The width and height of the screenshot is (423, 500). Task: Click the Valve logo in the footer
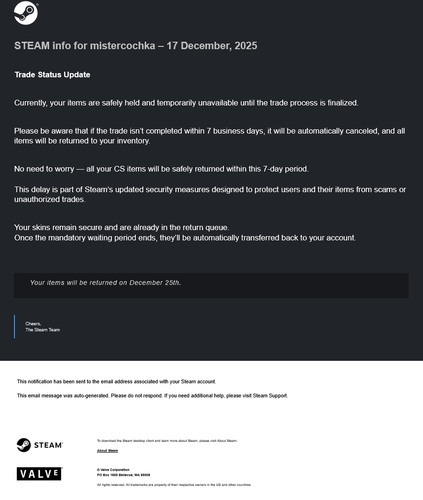pos(39,474)
